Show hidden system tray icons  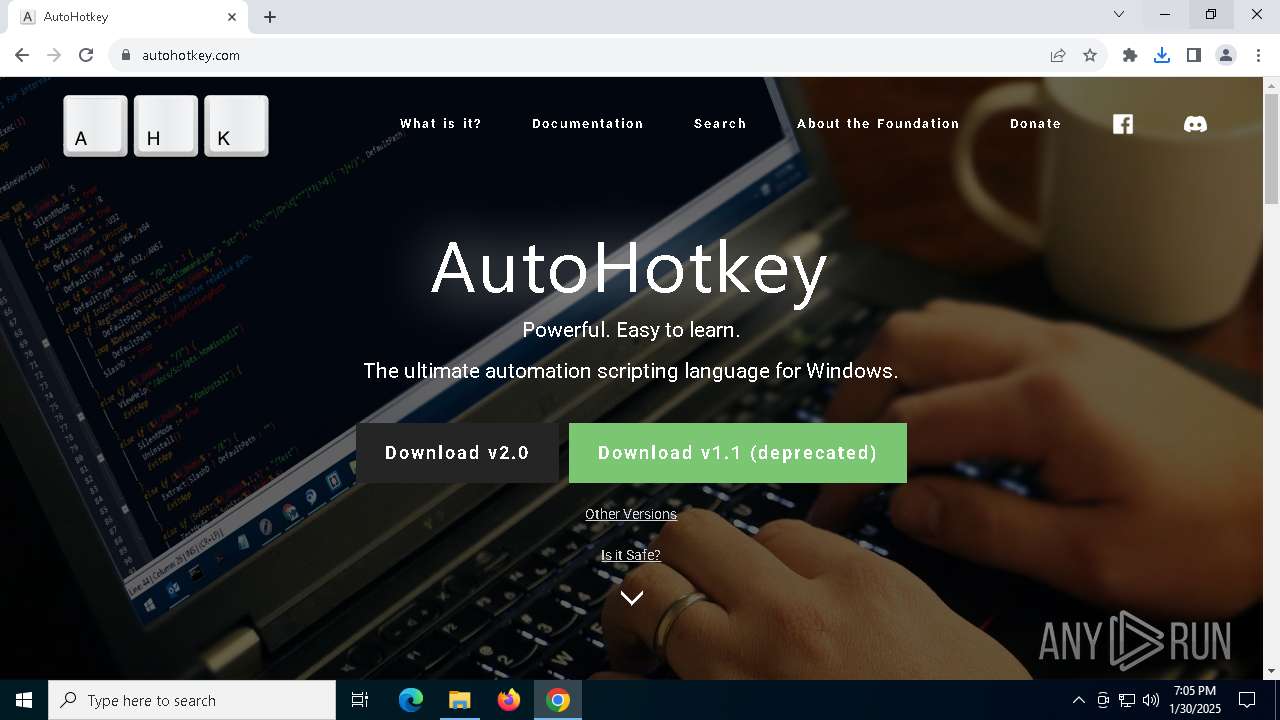1078,700
